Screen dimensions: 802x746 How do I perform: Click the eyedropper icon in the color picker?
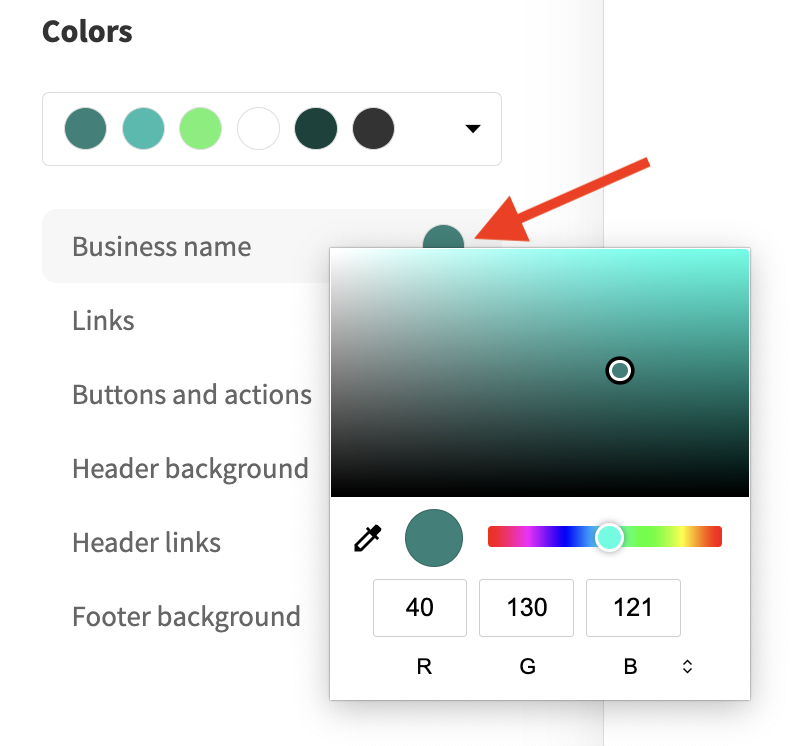click(368, 537)
